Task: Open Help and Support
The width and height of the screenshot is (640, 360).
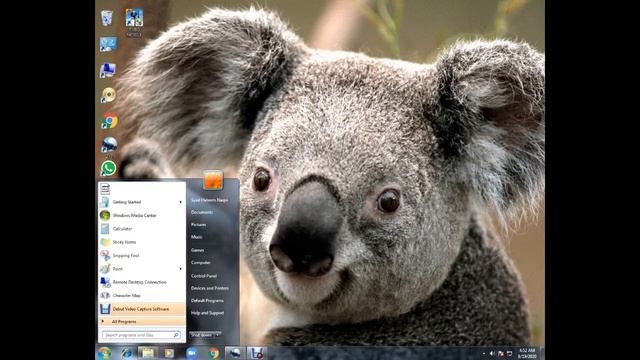Action: coord(207,313)
